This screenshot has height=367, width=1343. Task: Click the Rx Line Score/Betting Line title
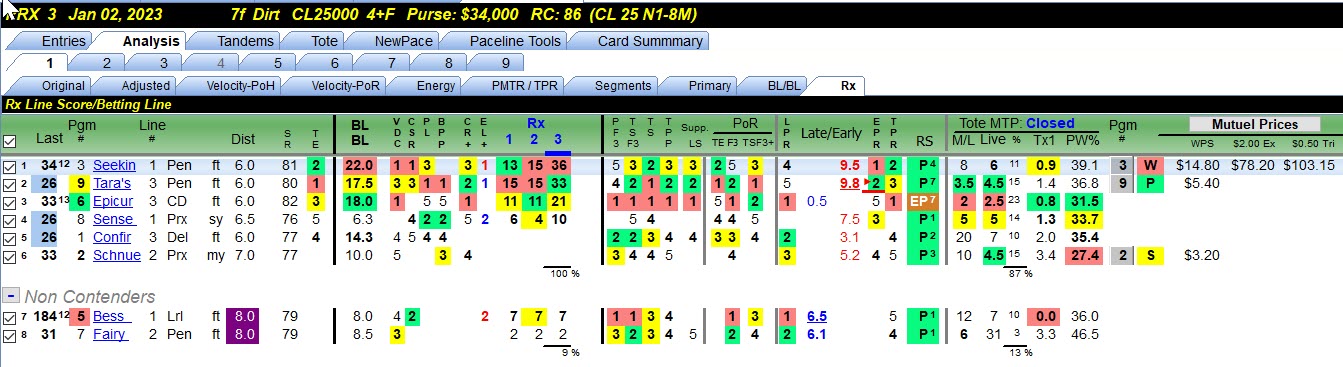pyautogui.click(x=89, y=104)
